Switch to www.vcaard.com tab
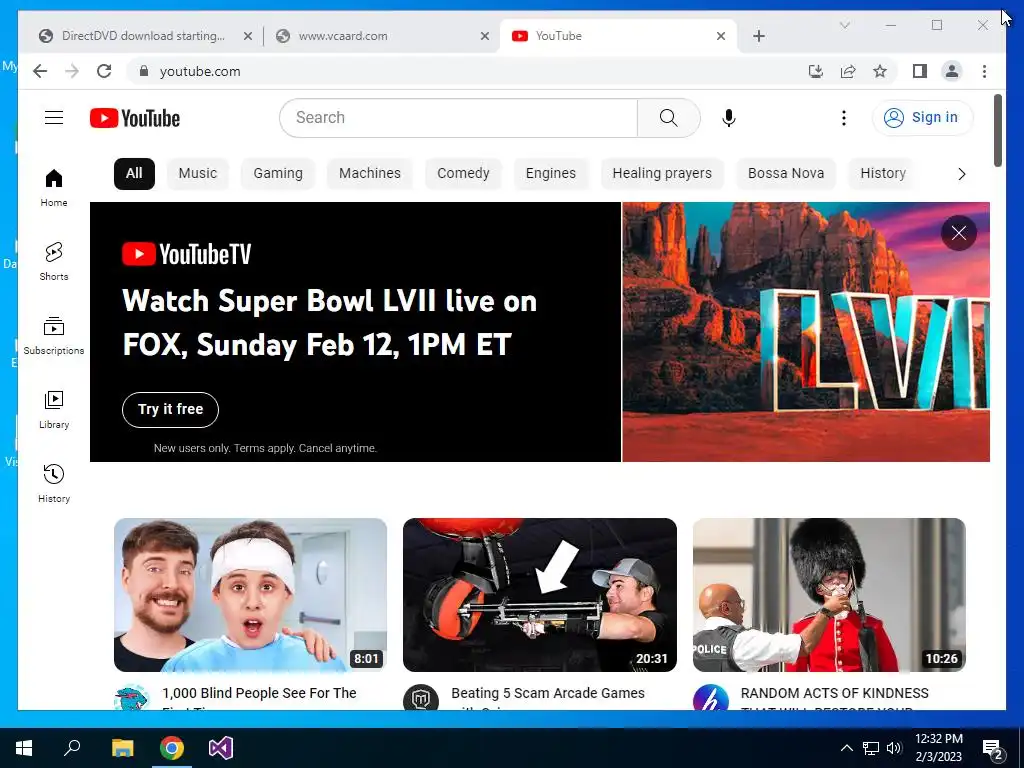This screenshot has height=768, width=1024. coord(382,36)
